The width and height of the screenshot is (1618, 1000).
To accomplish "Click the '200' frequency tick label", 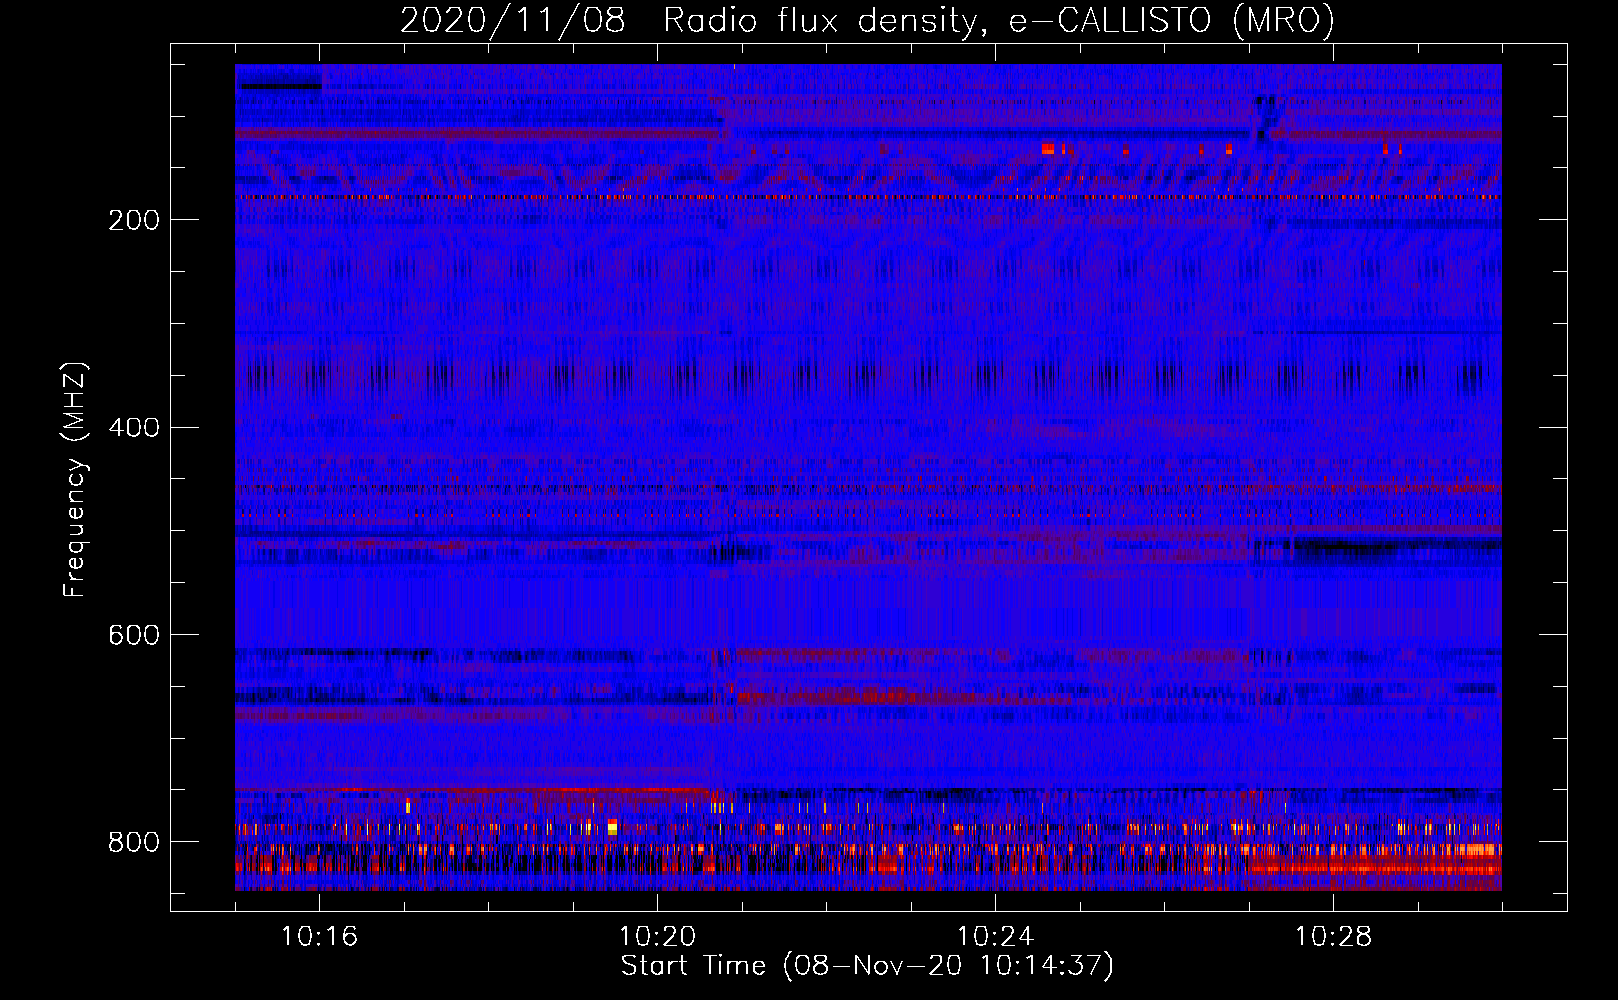I will coord(133,220).
